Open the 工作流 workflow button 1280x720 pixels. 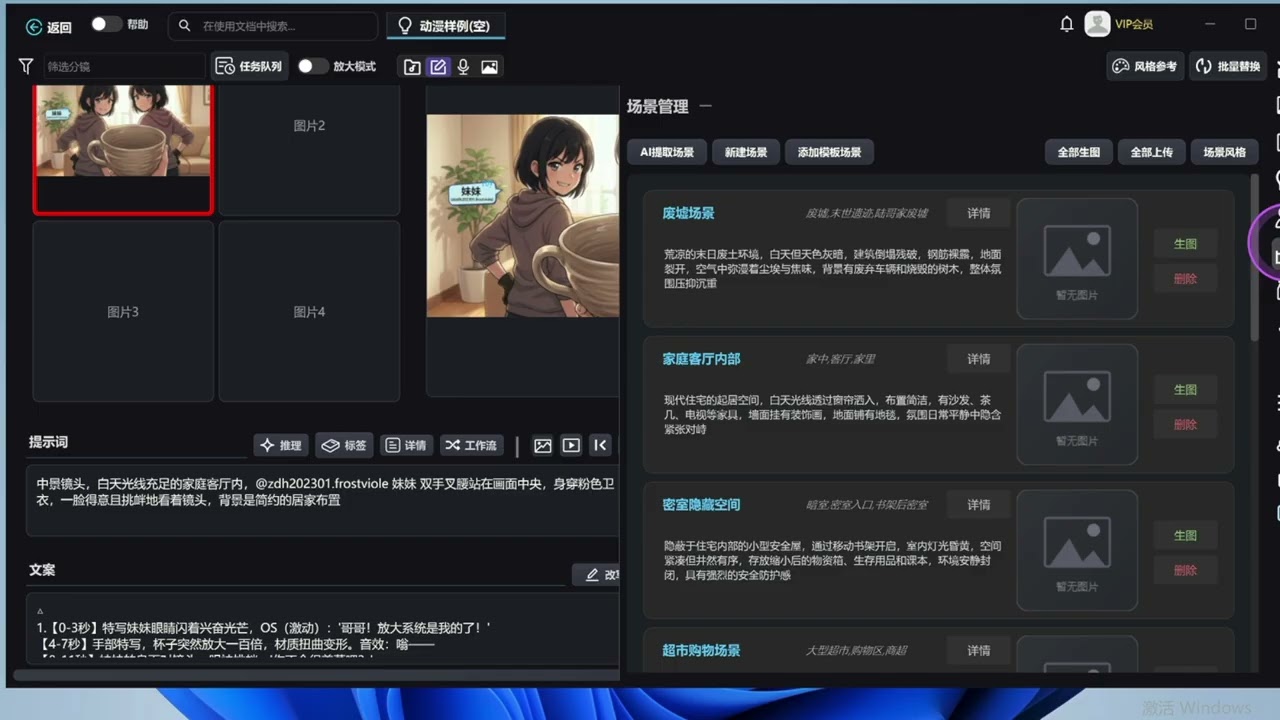[x=471, y=445]
